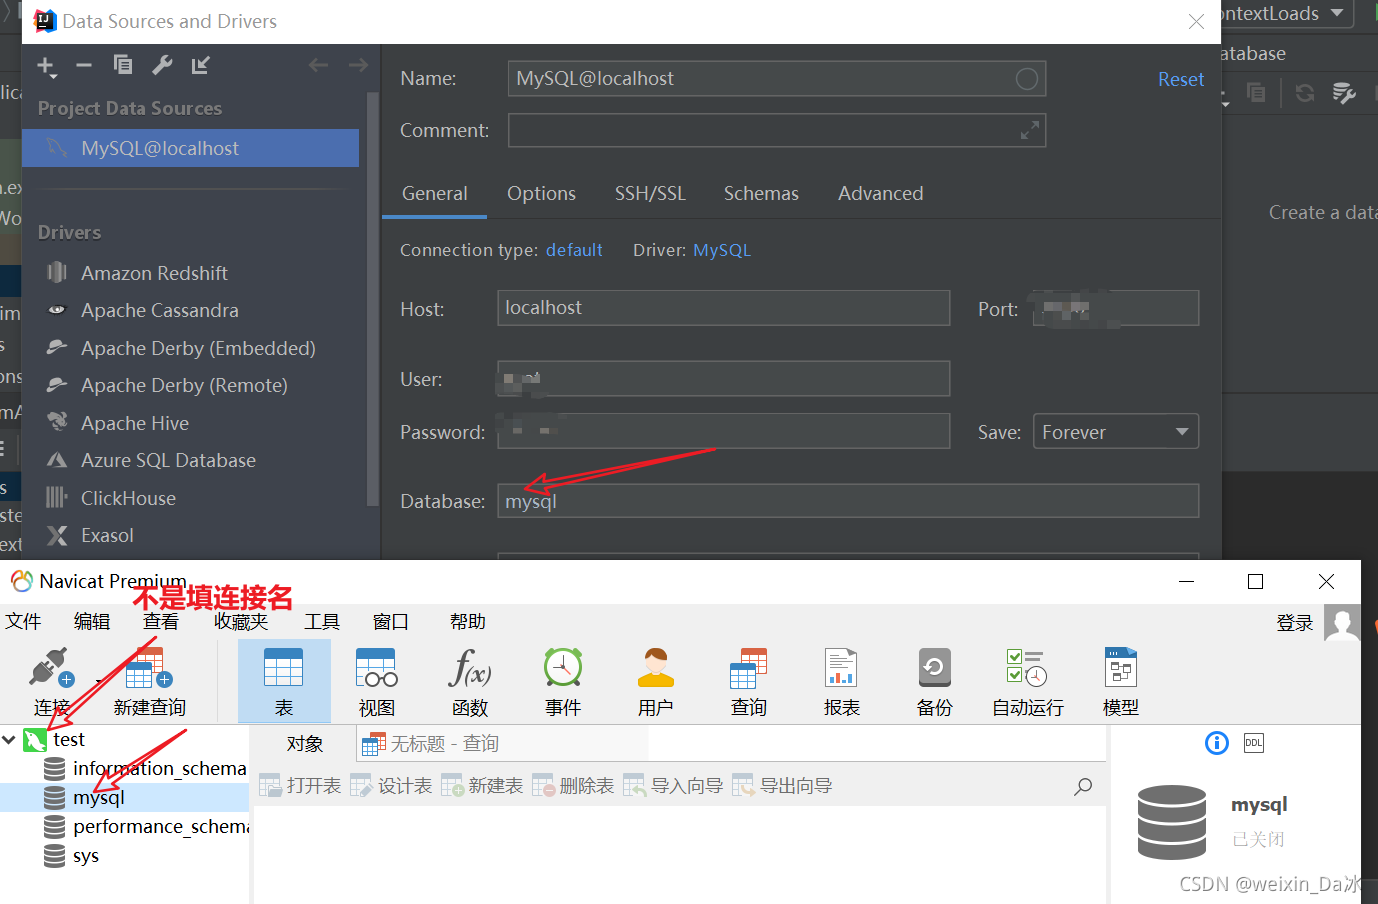Select the 表 table toolbar icon
This screenshot has height=904, width=1378.
pyautogui.click(x=284, y=682)
